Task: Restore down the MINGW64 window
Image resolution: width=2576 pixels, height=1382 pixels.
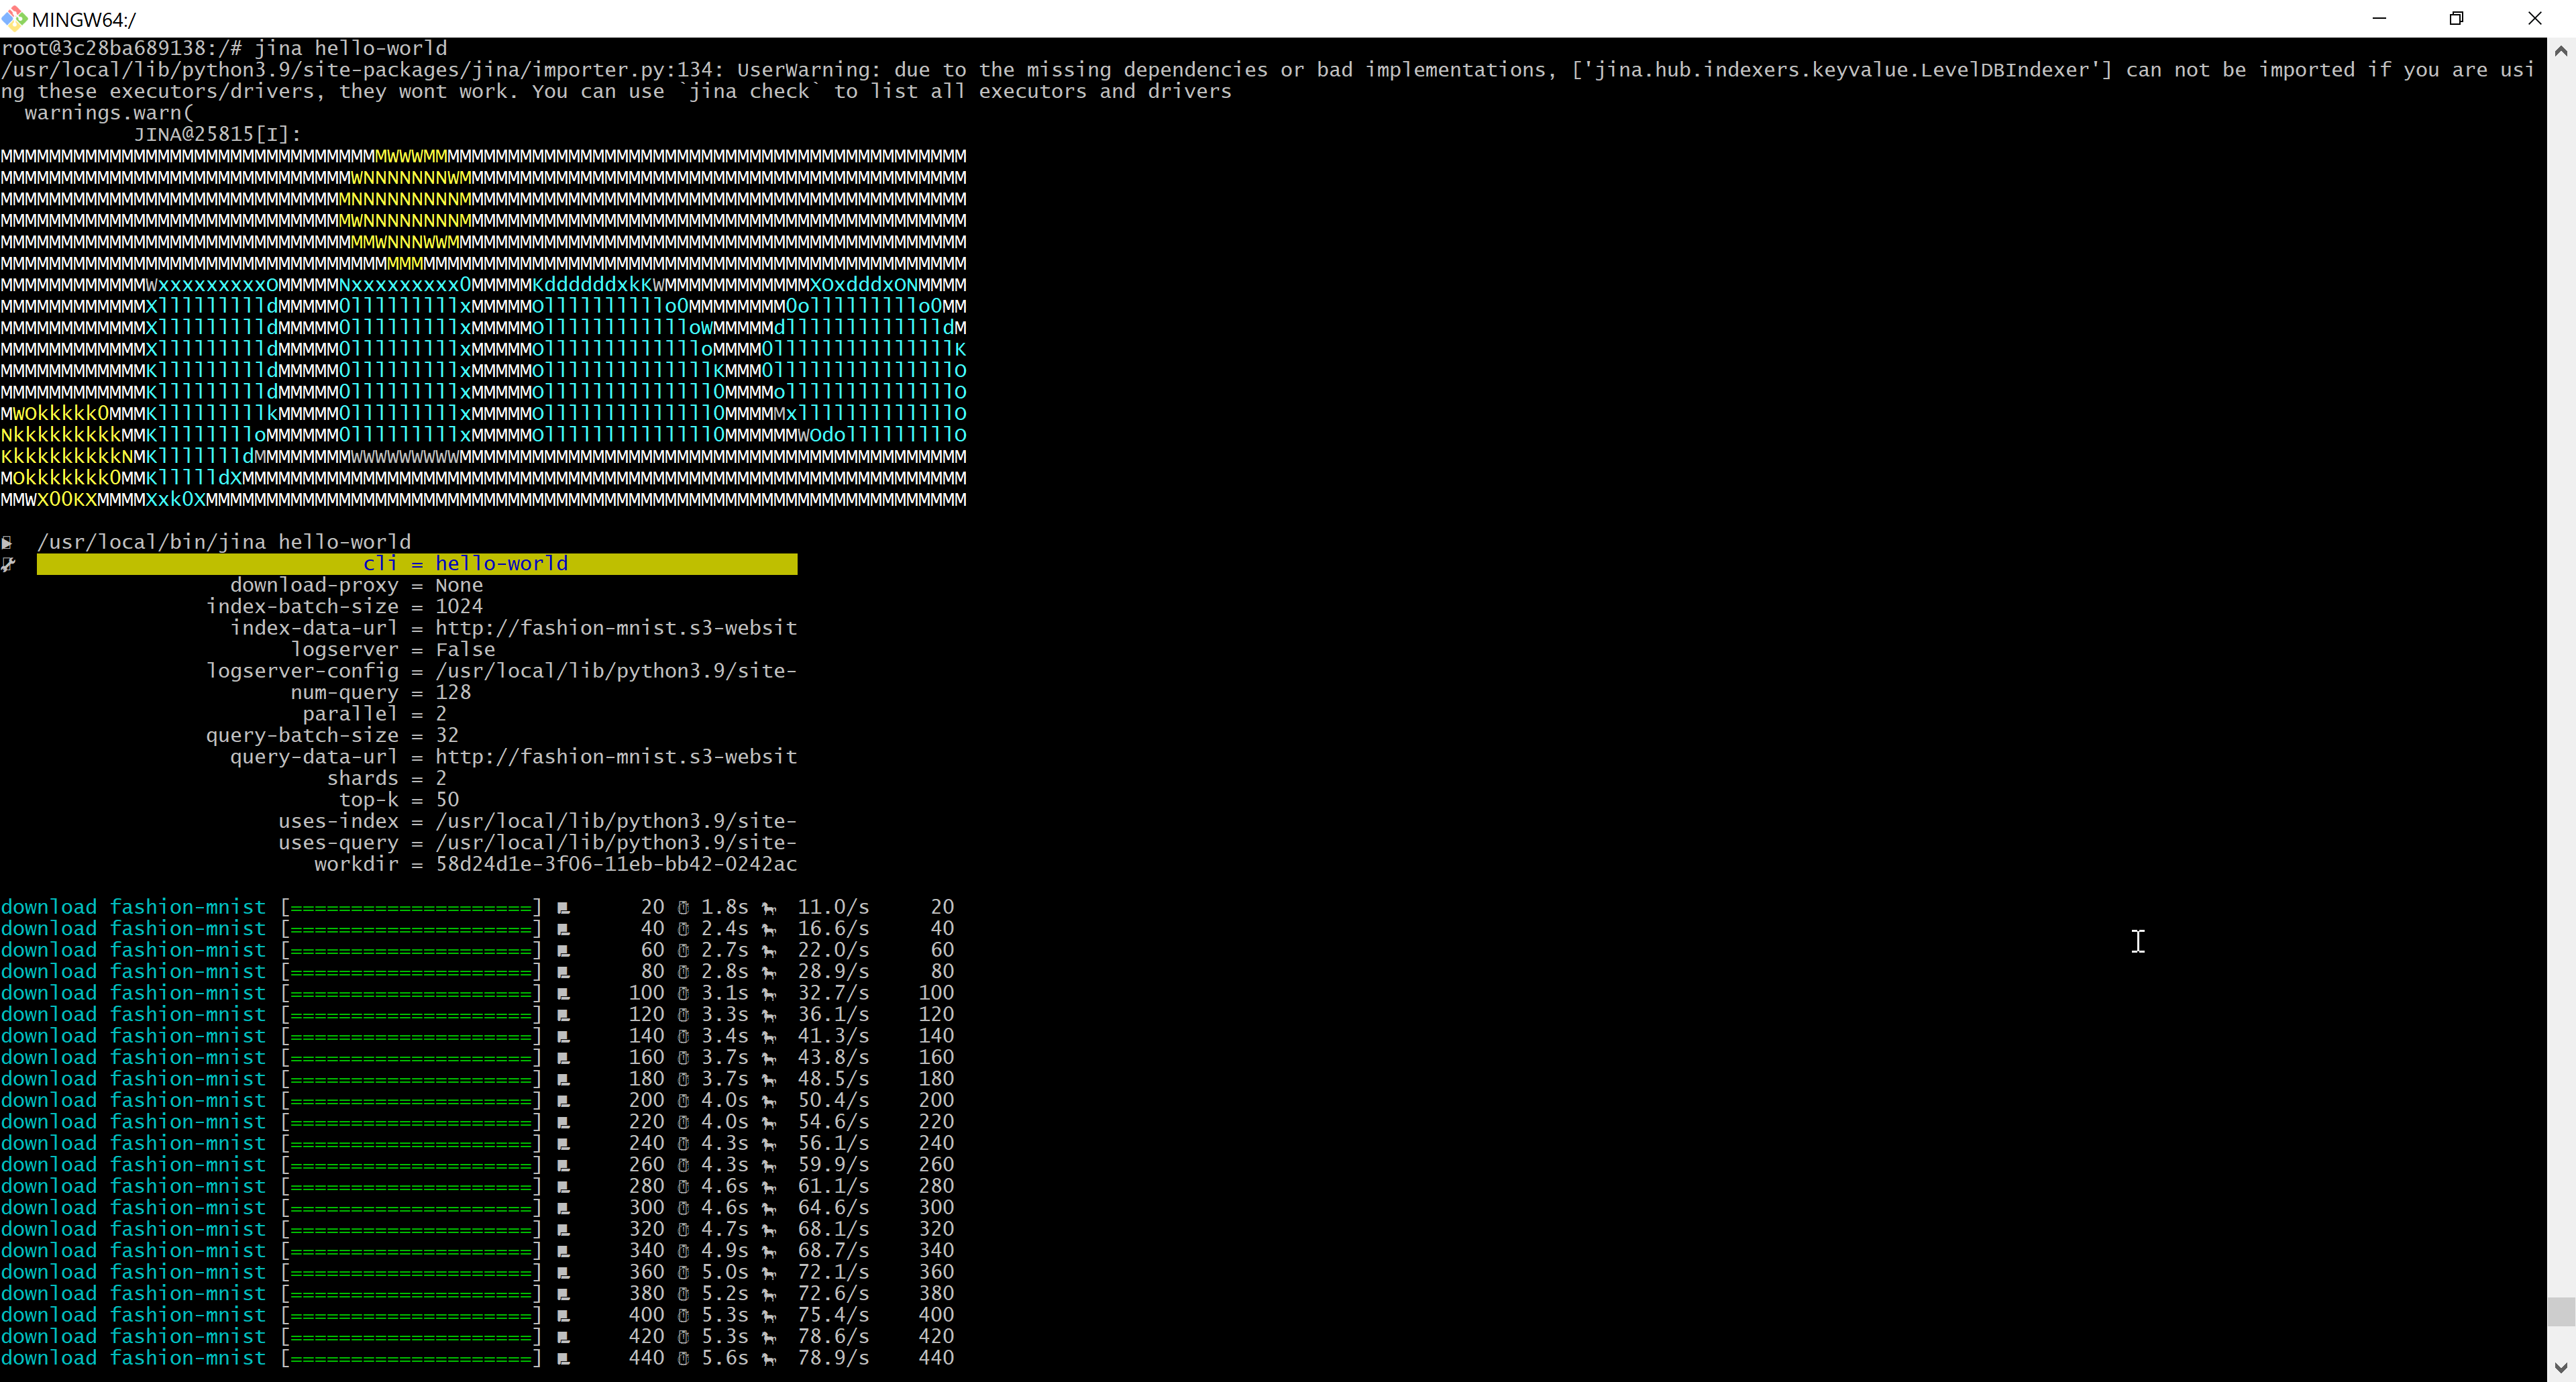Action: point(2456,18)
